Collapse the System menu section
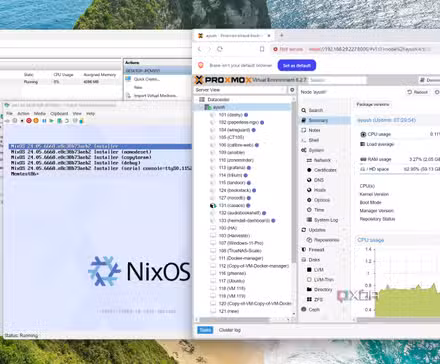This screenshot has height=364, width=440. [344, 150]
